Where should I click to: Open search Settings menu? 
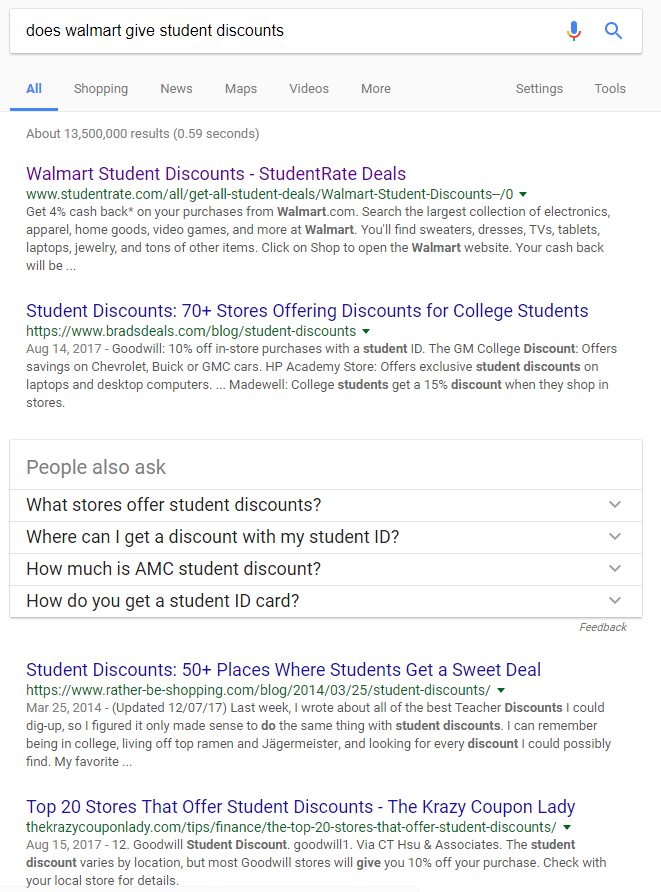539,89
